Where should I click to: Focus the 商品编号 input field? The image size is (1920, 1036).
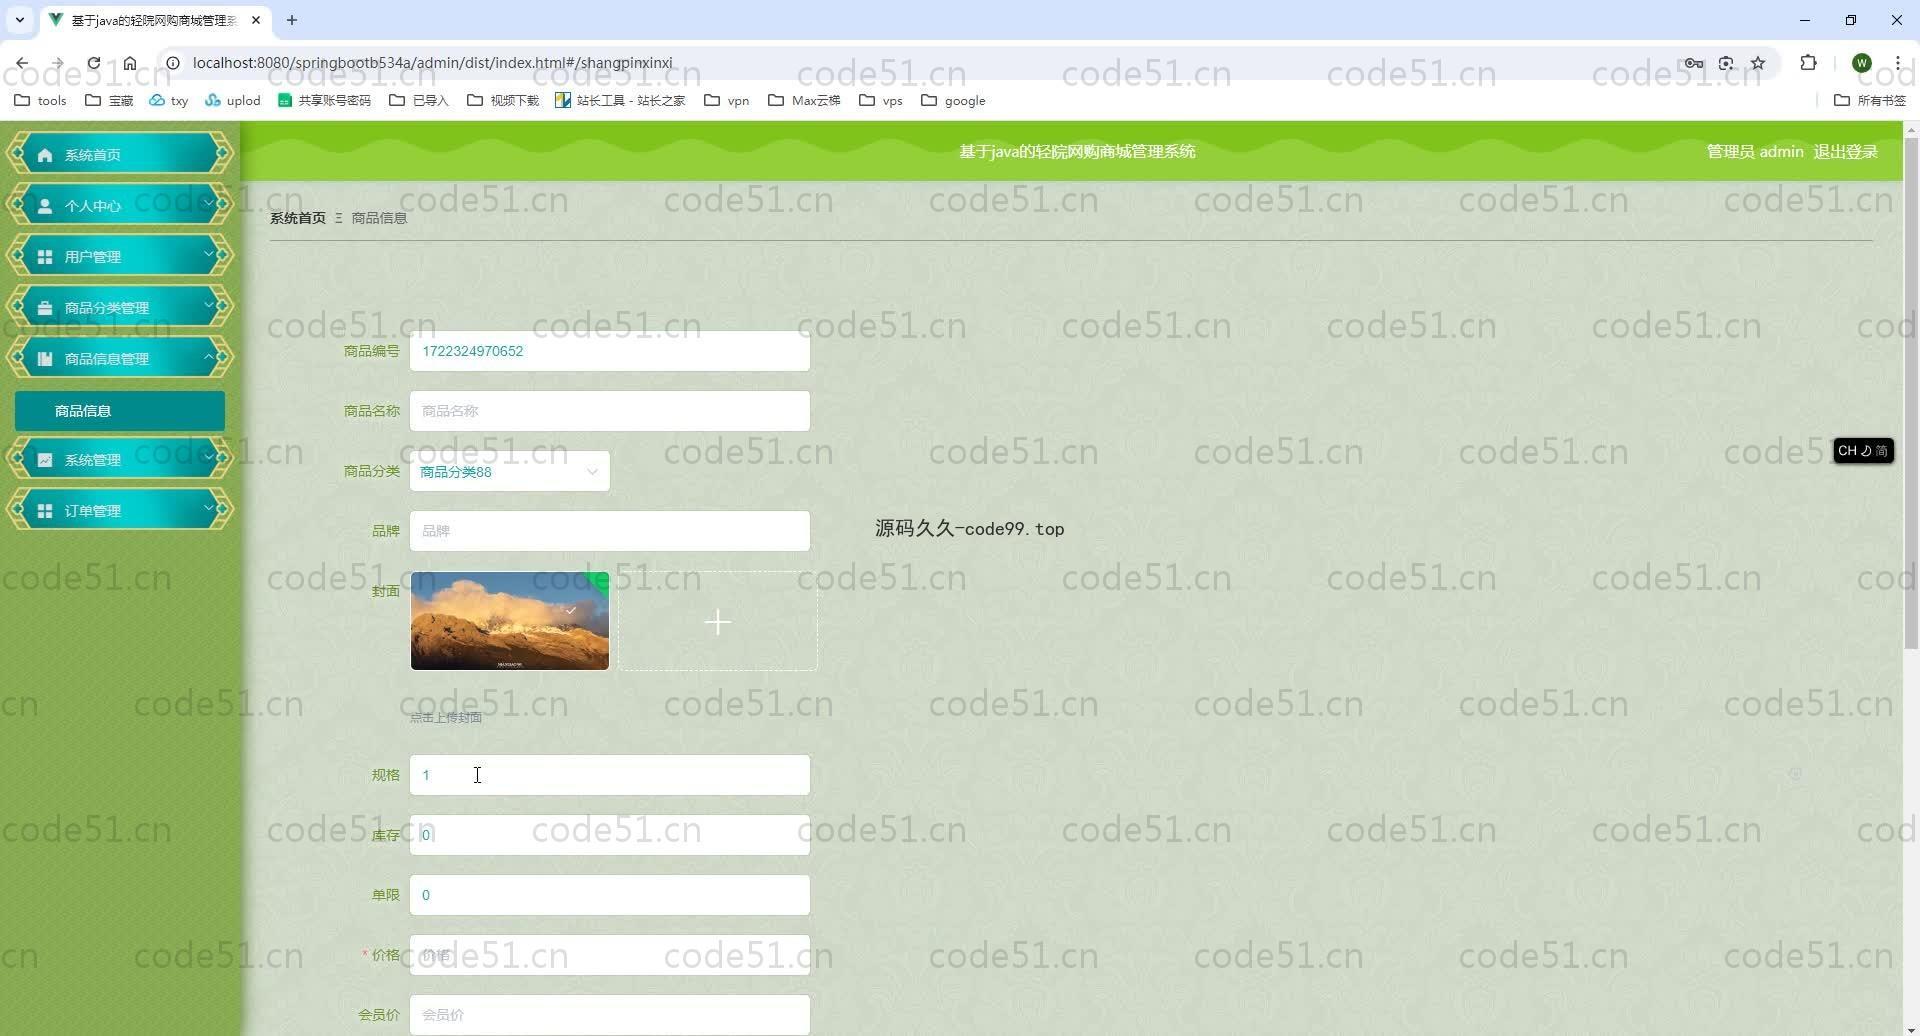(x=609, y=351)
